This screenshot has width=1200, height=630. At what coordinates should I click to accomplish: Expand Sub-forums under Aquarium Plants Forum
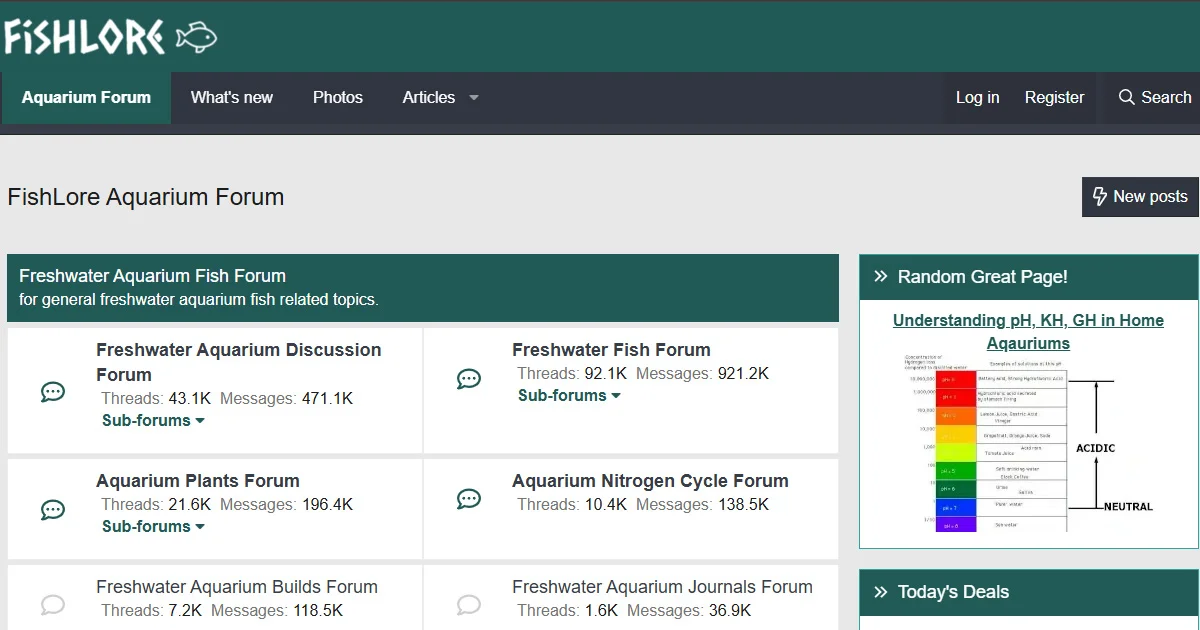click(153, 527)
